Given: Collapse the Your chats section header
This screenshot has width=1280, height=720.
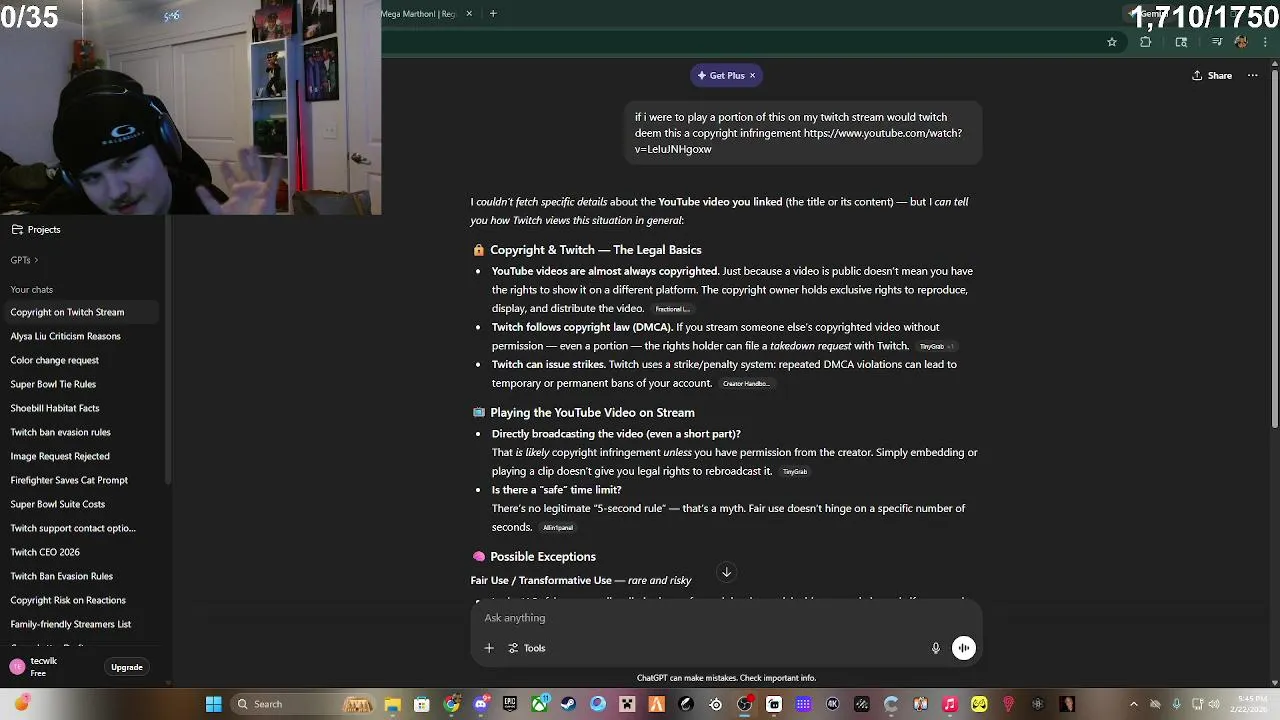Looking at the screenshot, I should [32, 290].
